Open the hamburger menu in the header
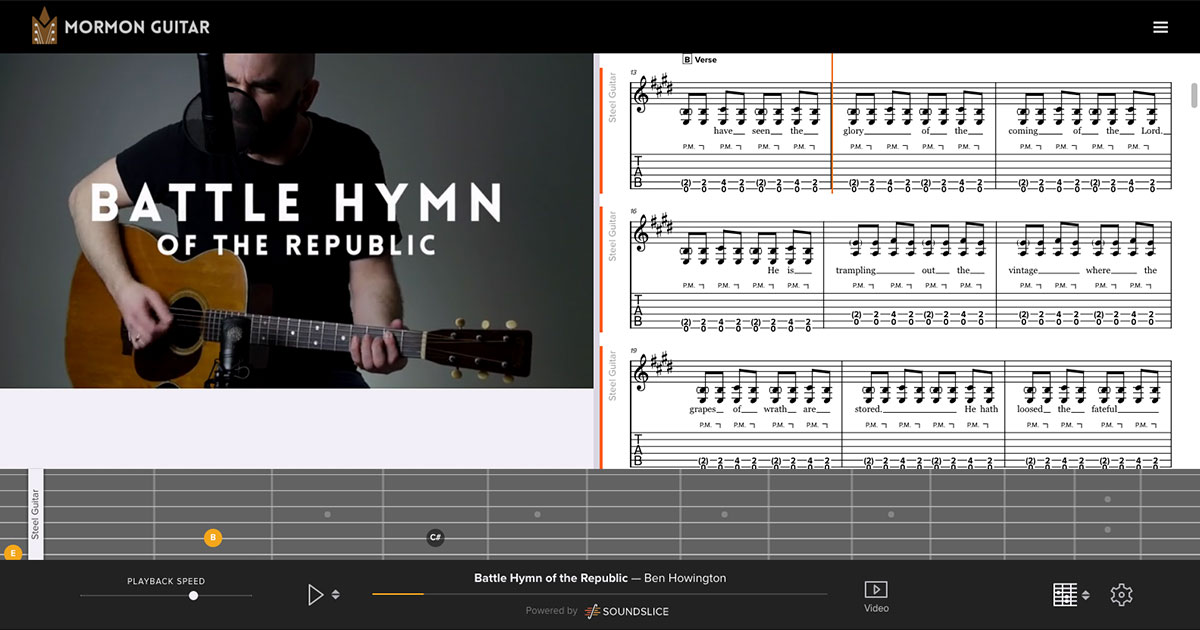 point(1160,27)
